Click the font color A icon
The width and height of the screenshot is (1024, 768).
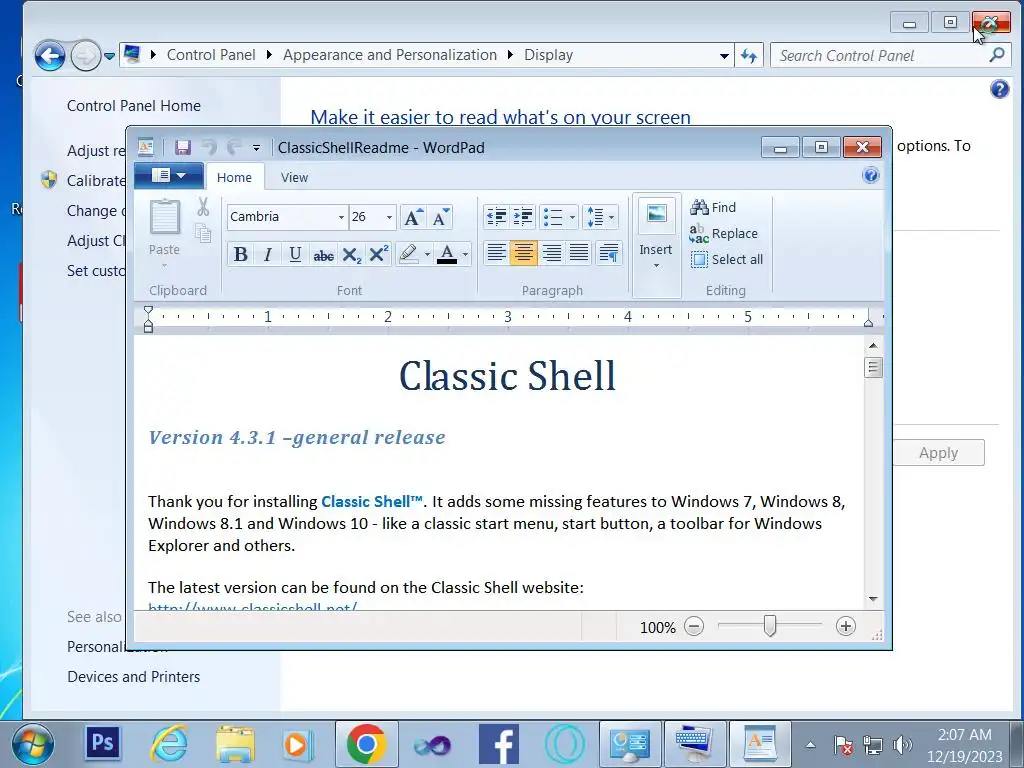point(447,254)
